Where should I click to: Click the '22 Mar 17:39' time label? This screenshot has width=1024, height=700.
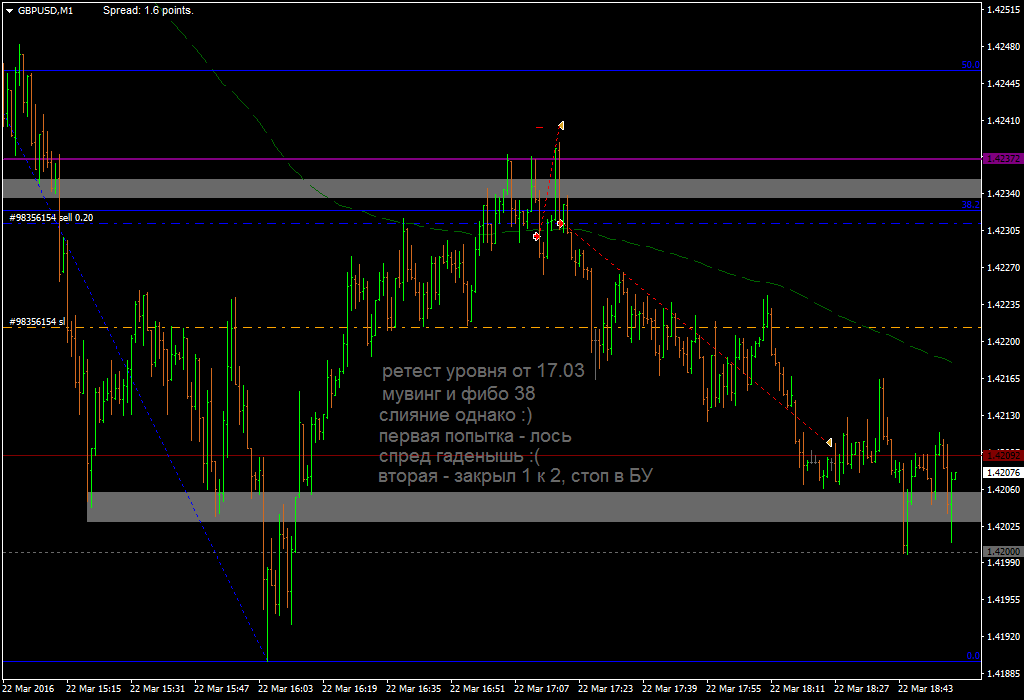click(x=669, y=688)
